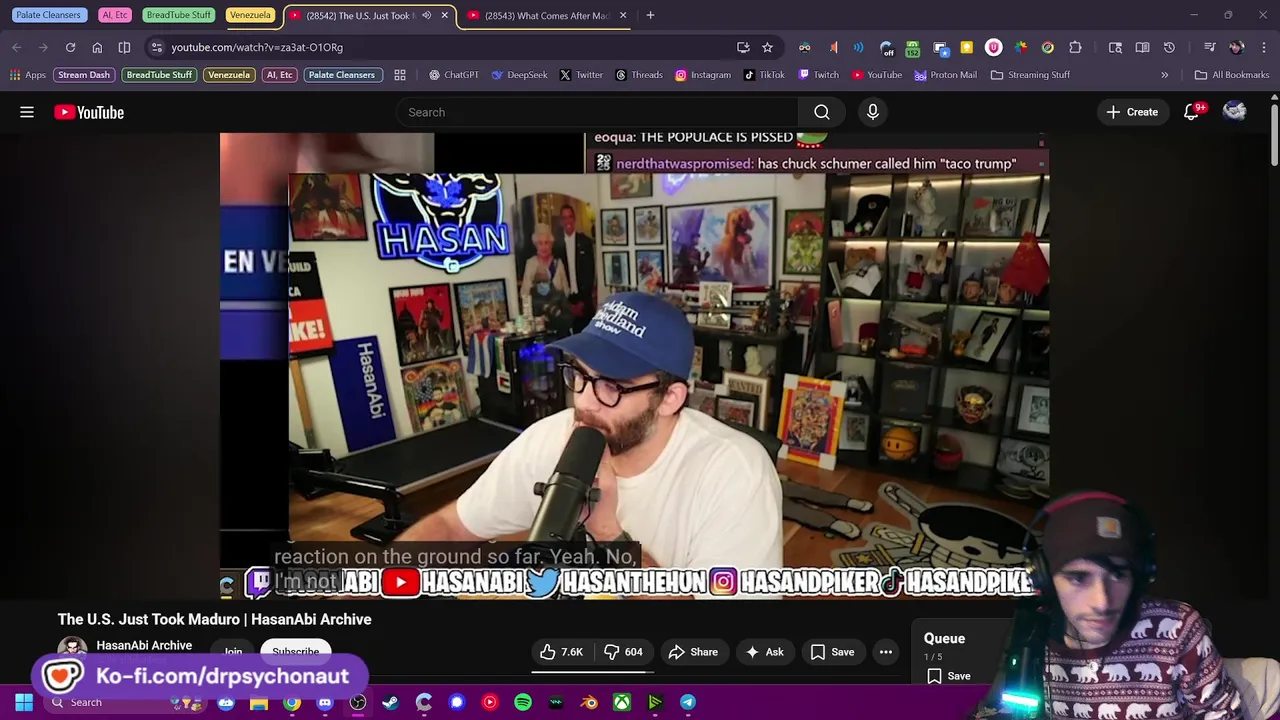Open the TikTok bookmark
The image size is (1280, 720).
tap(764, 75)
